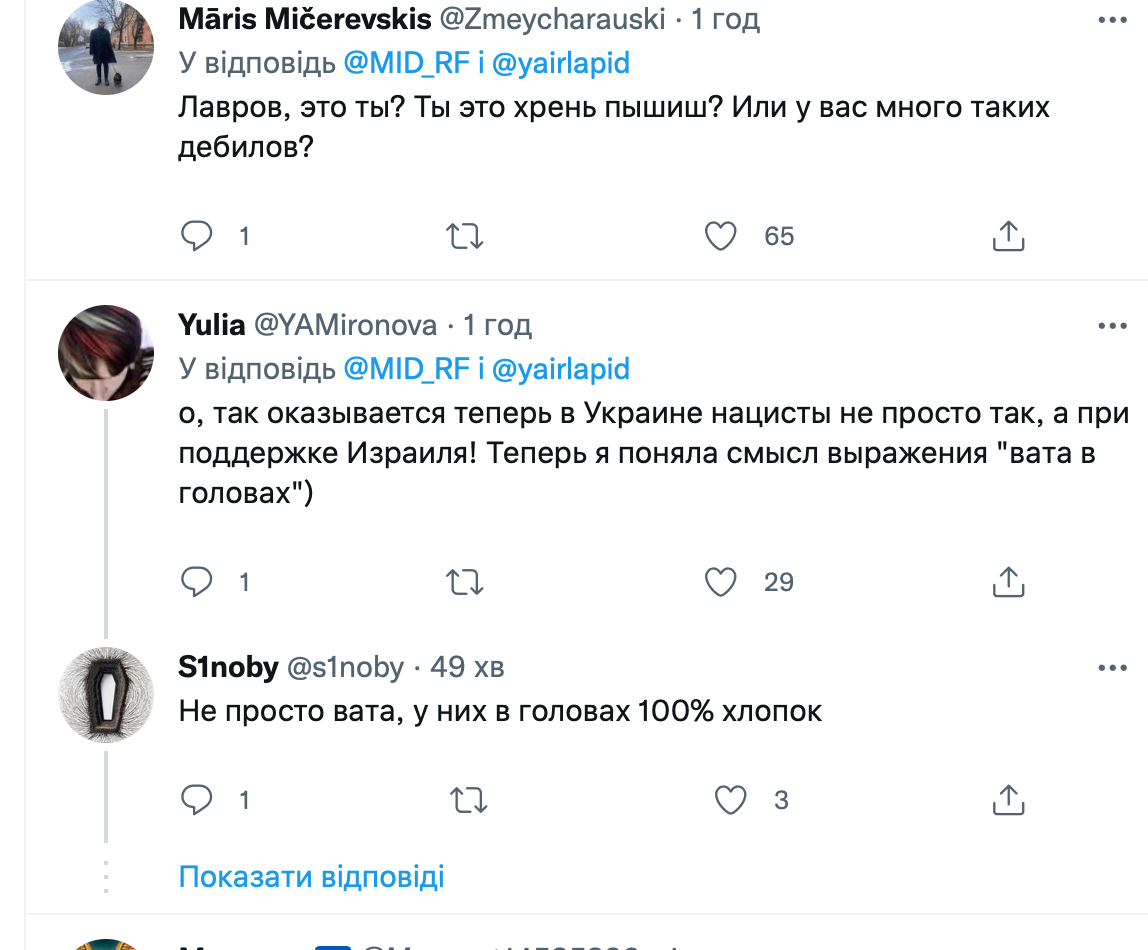
Task: Retweet the Māris Mičerevskis tweet
Action: pos(464,236)
